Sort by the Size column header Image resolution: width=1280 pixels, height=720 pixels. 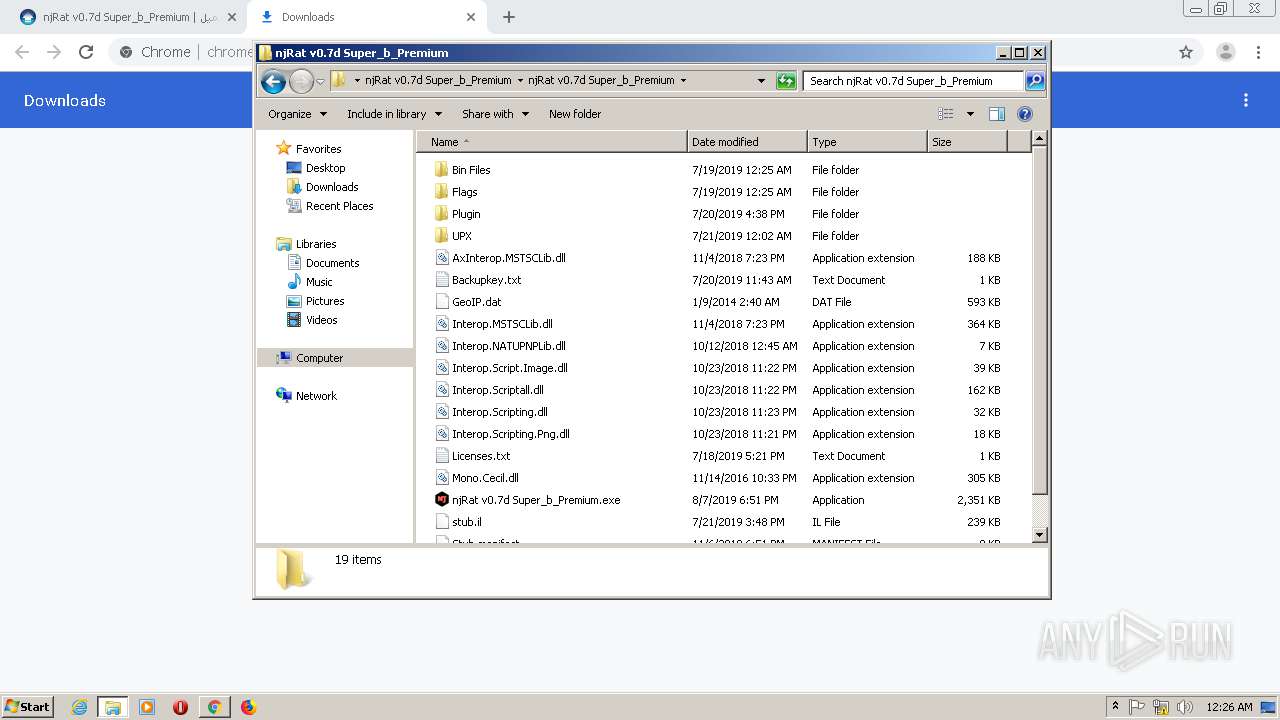967,142
